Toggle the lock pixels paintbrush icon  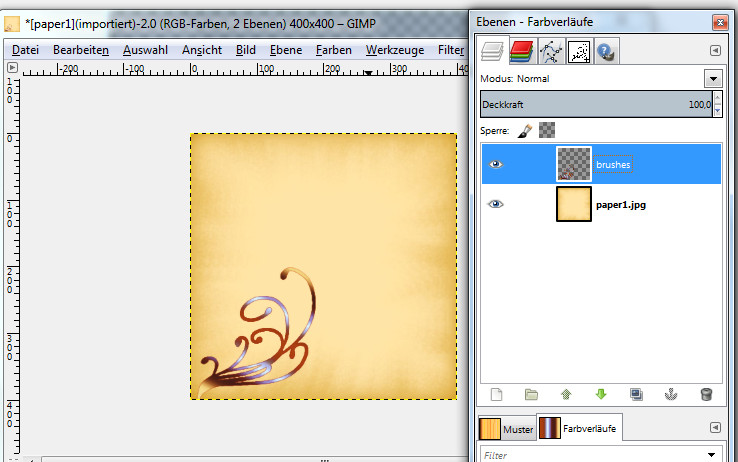[524, 130]
